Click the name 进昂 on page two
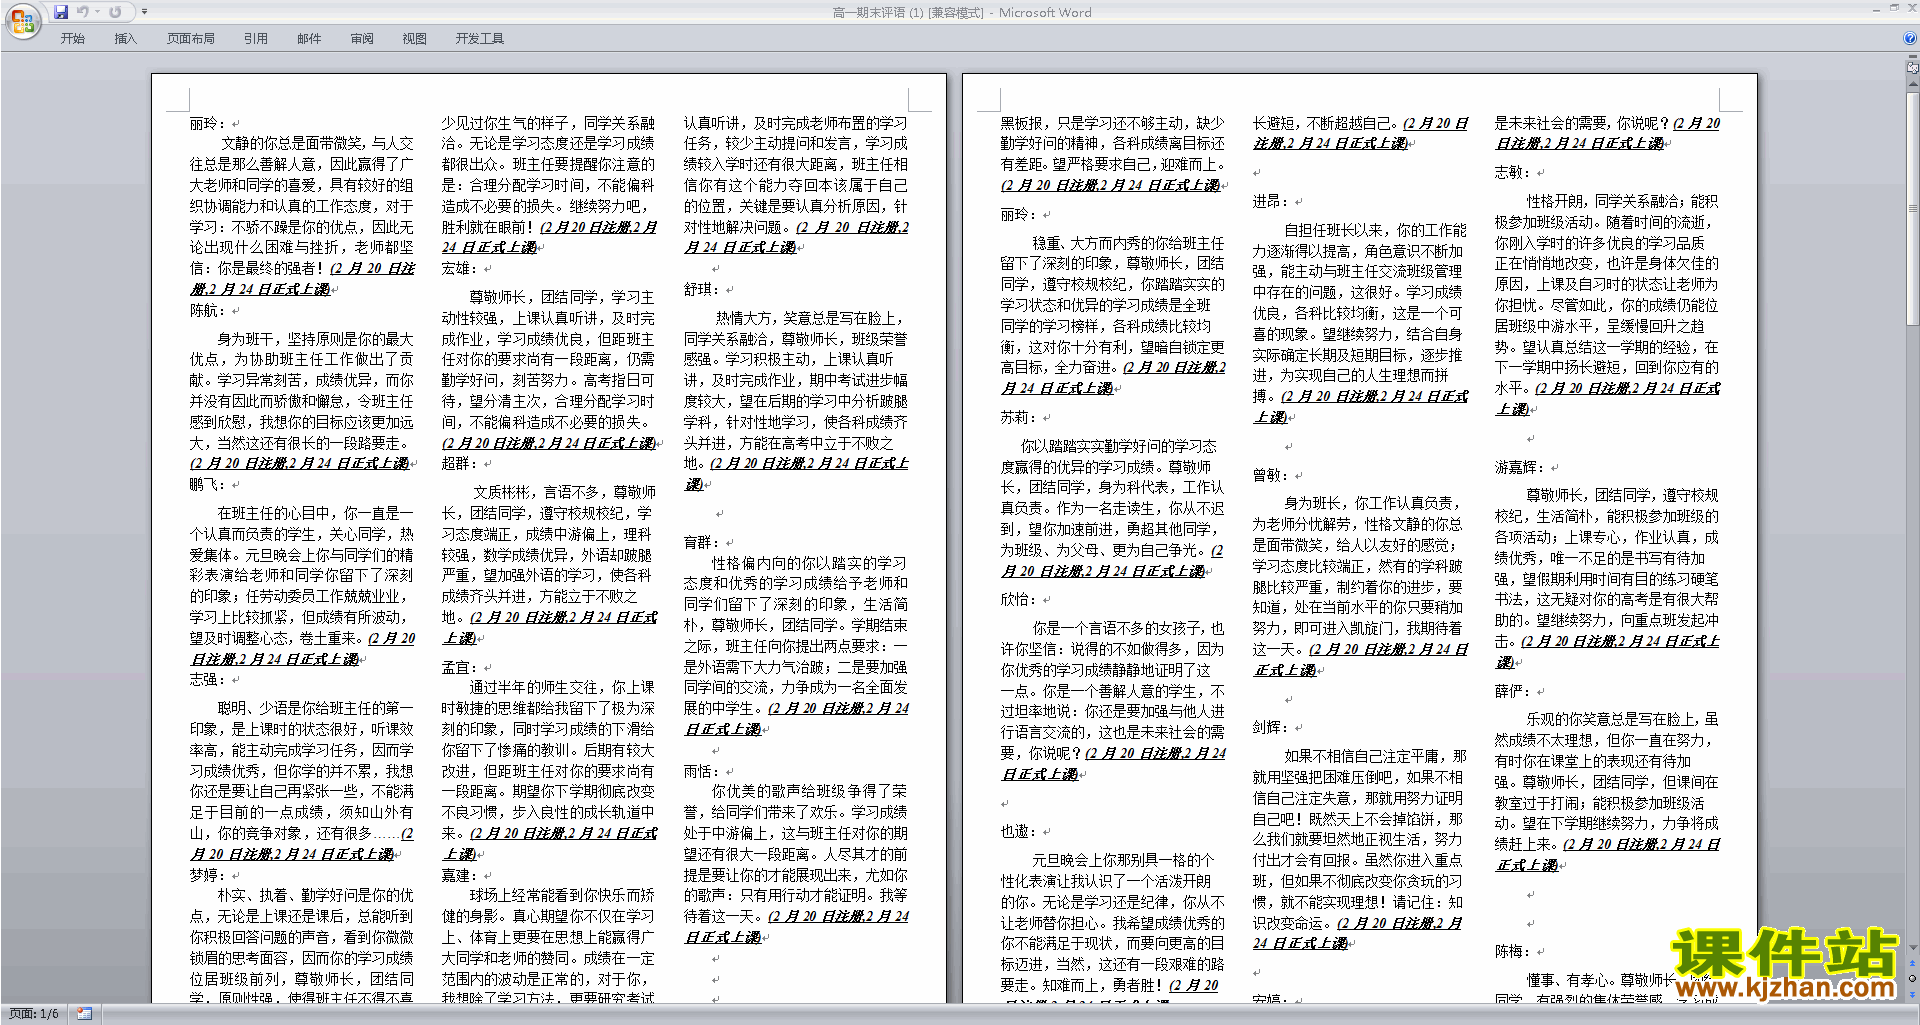Screen dimensions: 1920x1025 (x=1266, y=201)
